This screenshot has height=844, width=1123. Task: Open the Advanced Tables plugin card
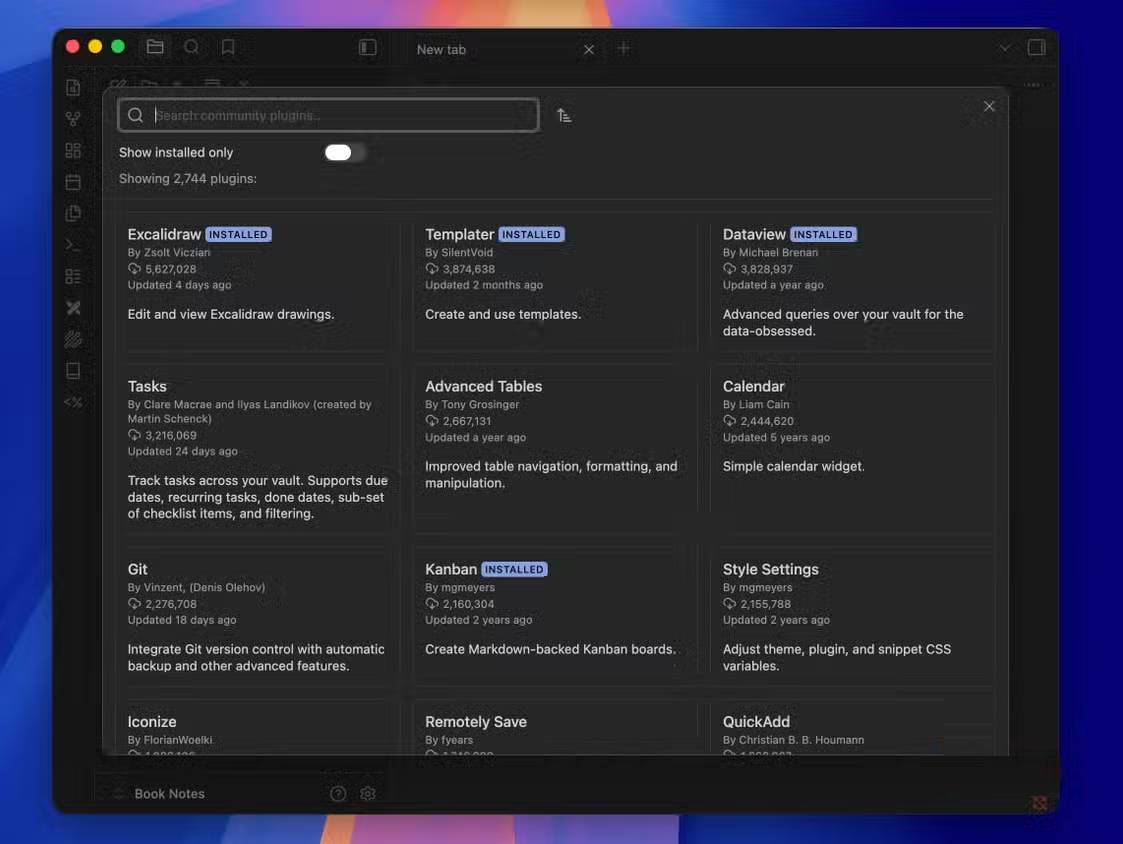click(555, 448)
